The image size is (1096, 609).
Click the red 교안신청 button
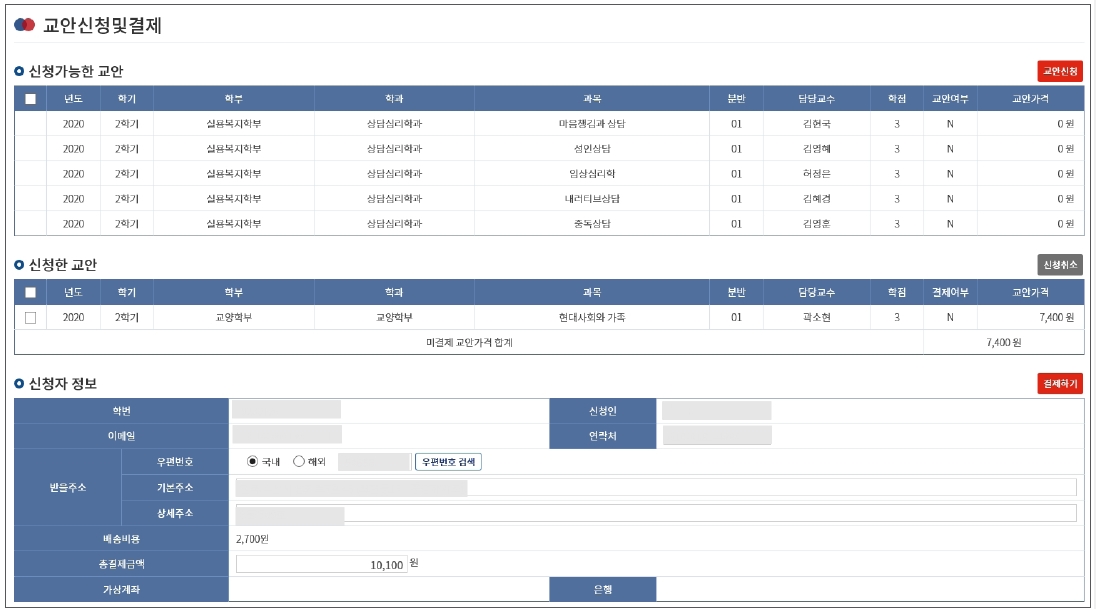(x=1060, y=71)
